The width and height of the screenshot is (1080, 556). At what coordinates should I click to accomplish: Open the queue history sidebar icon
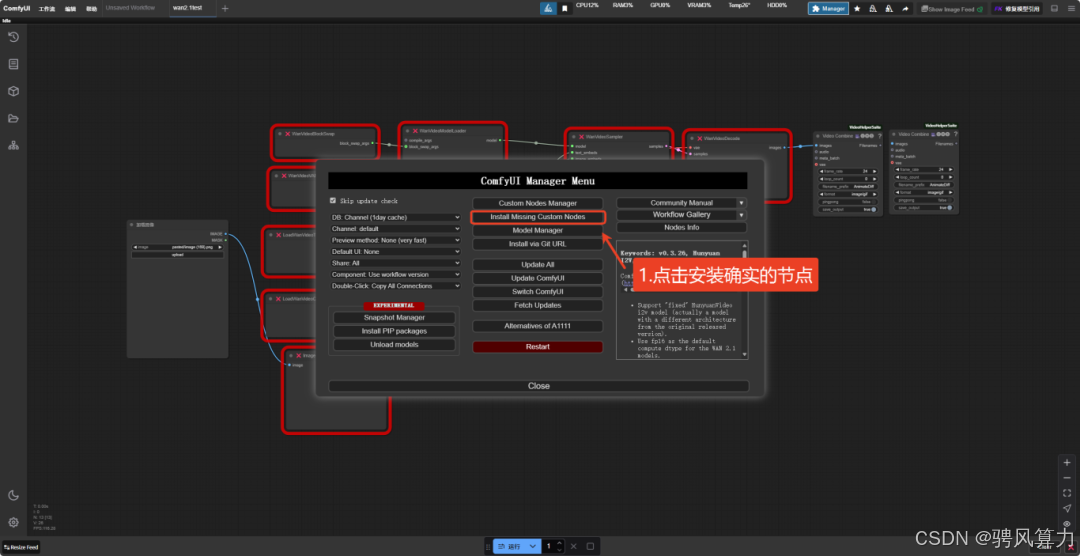pos(13,37)
